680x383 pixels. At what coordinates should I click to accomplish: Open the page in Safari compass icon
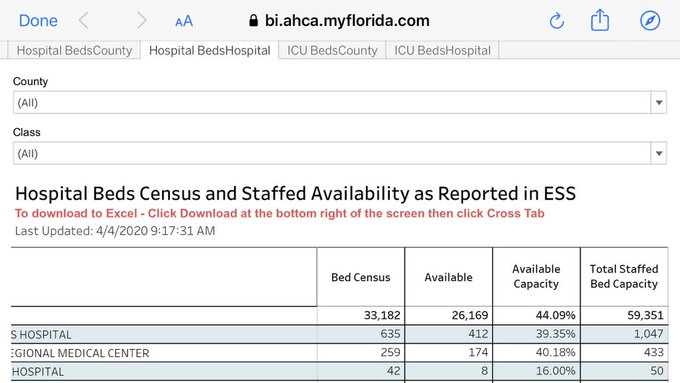(x=650, y=20)
